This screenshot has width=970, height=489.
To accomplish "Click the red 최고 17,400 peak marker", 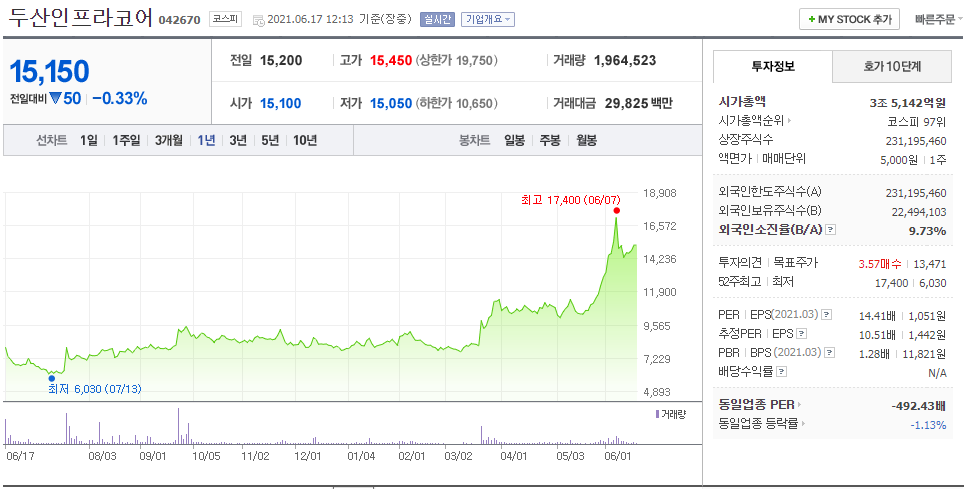I will [616, 210].
